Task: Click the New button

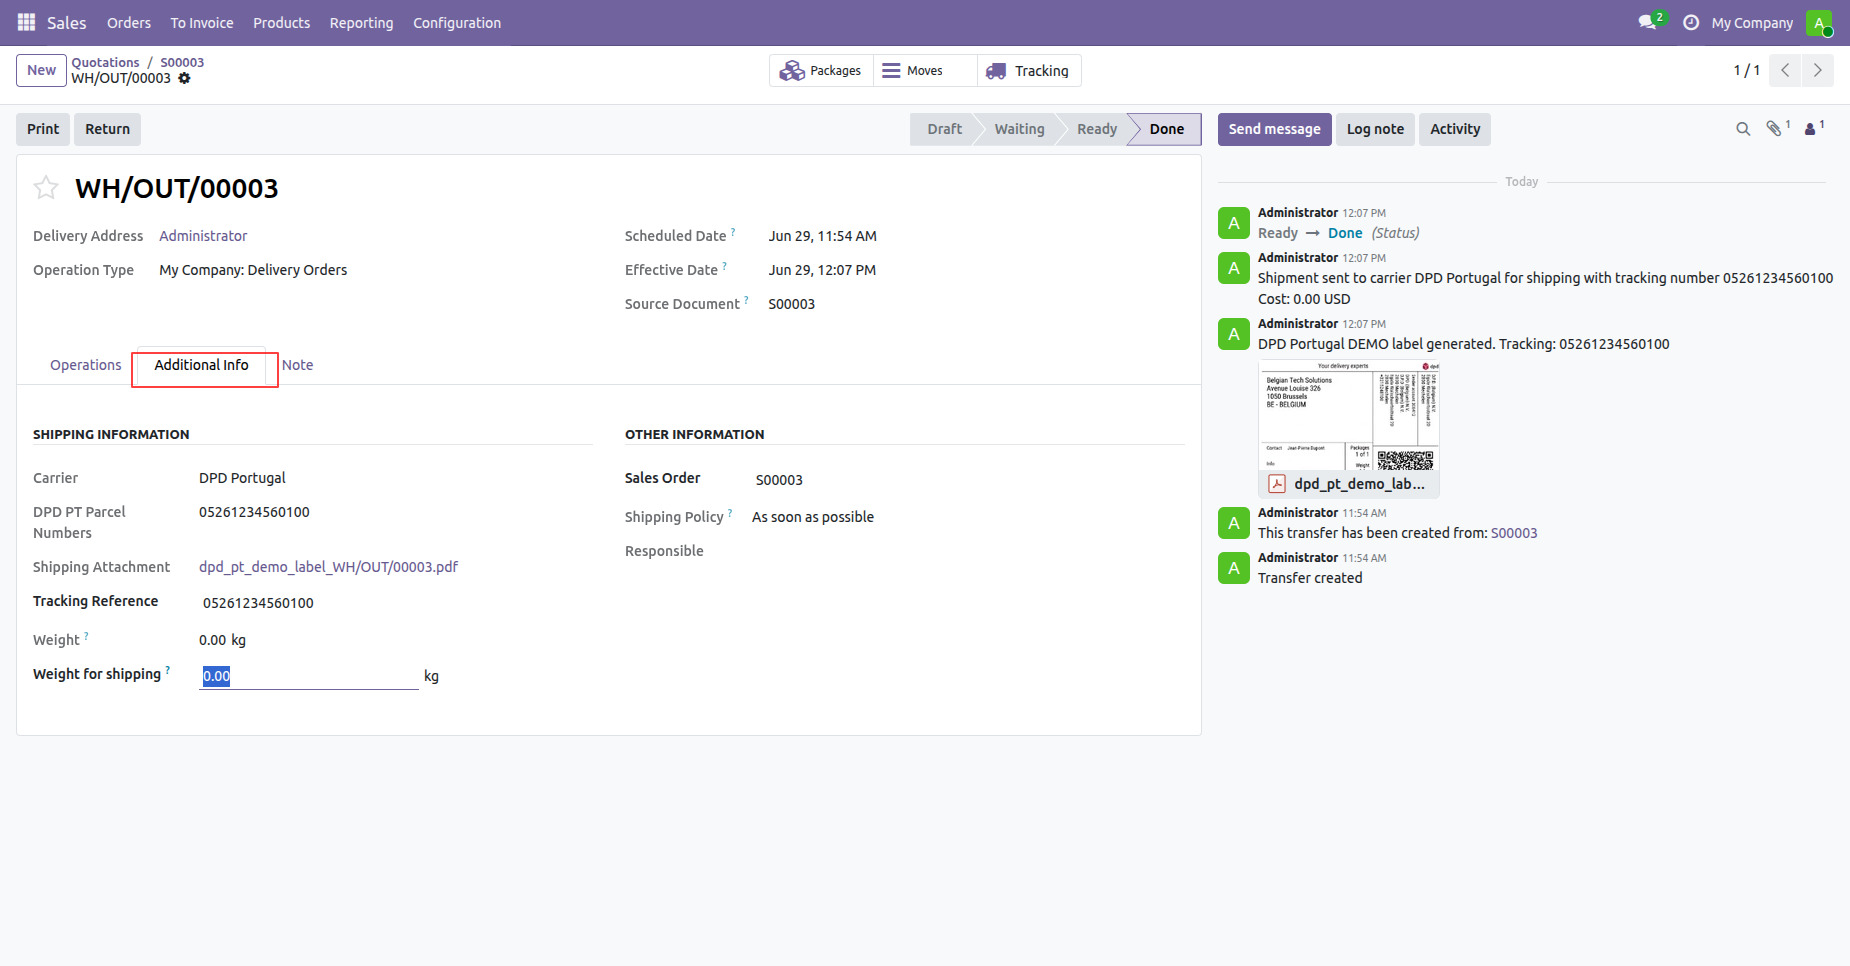Action: click(41, 70)
